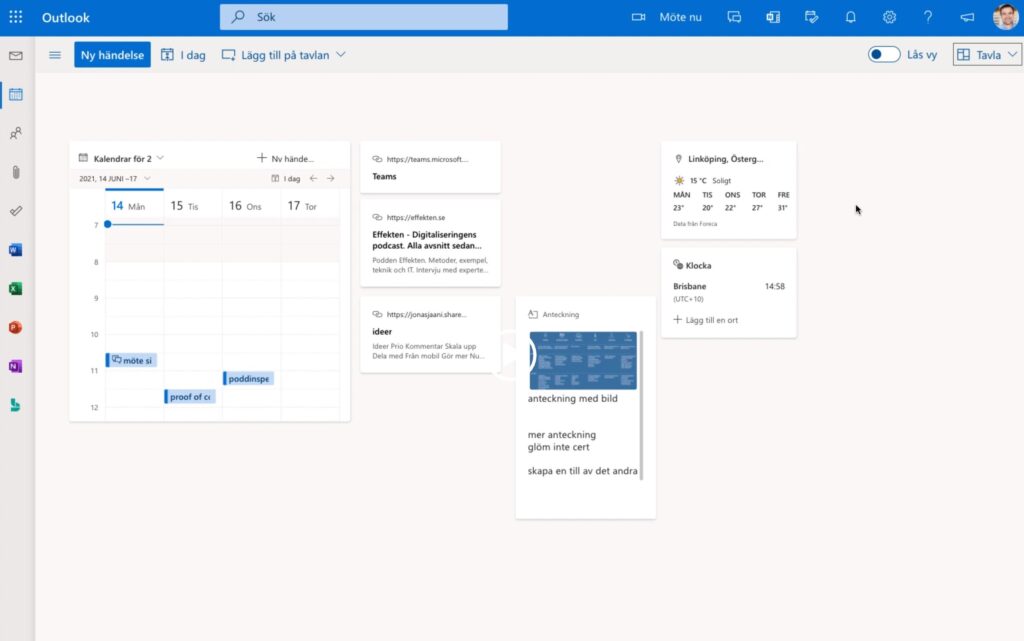Click the Ny händelse button
The width and height of the screenshot is (1024, 641).
(112, 55)
